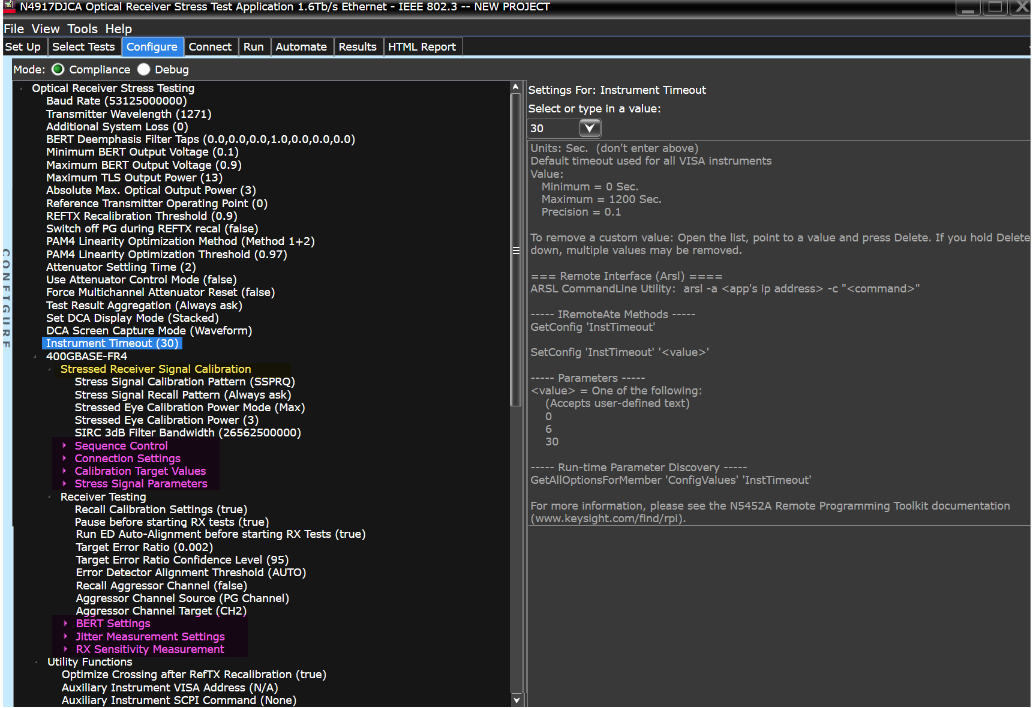The image size is (1036, 708).
Task: Select Stress Signal Calibration Pattern (SSPRQ)
Action: click(185, 382)
